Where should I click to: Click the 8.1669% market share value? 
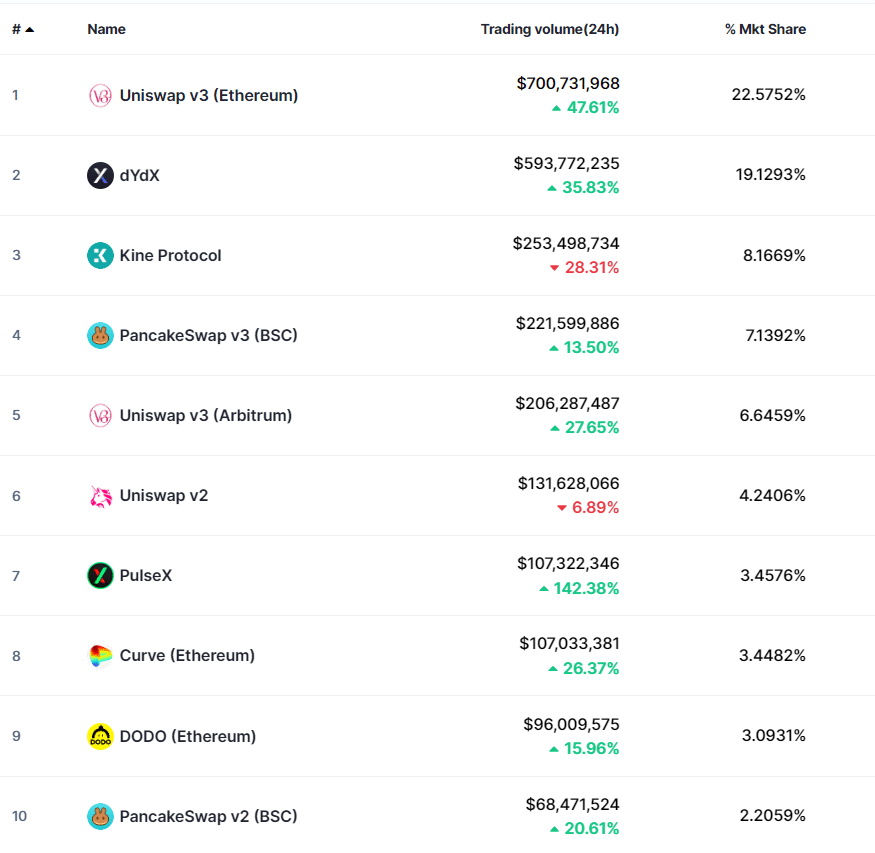775,256
